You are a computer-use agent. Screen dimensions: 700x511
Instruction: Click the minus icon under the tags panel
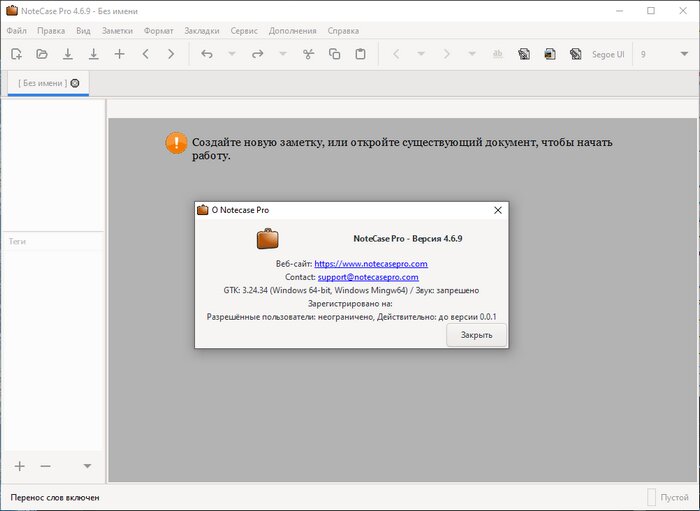point(46,466)
